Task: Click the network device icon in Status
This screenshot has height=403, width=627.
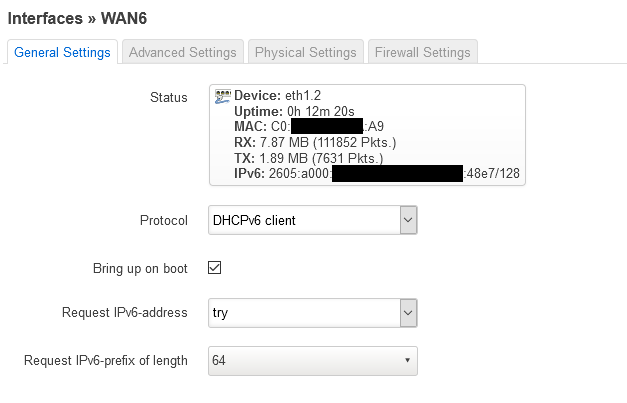Action: [x=223, y=96]
